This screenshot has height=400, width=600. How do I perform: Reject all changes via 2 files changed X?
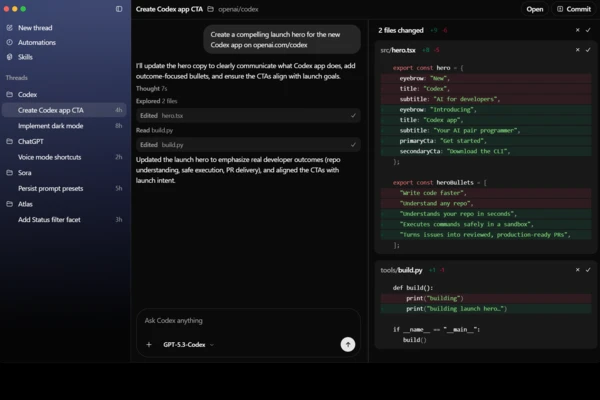(577, 30)
